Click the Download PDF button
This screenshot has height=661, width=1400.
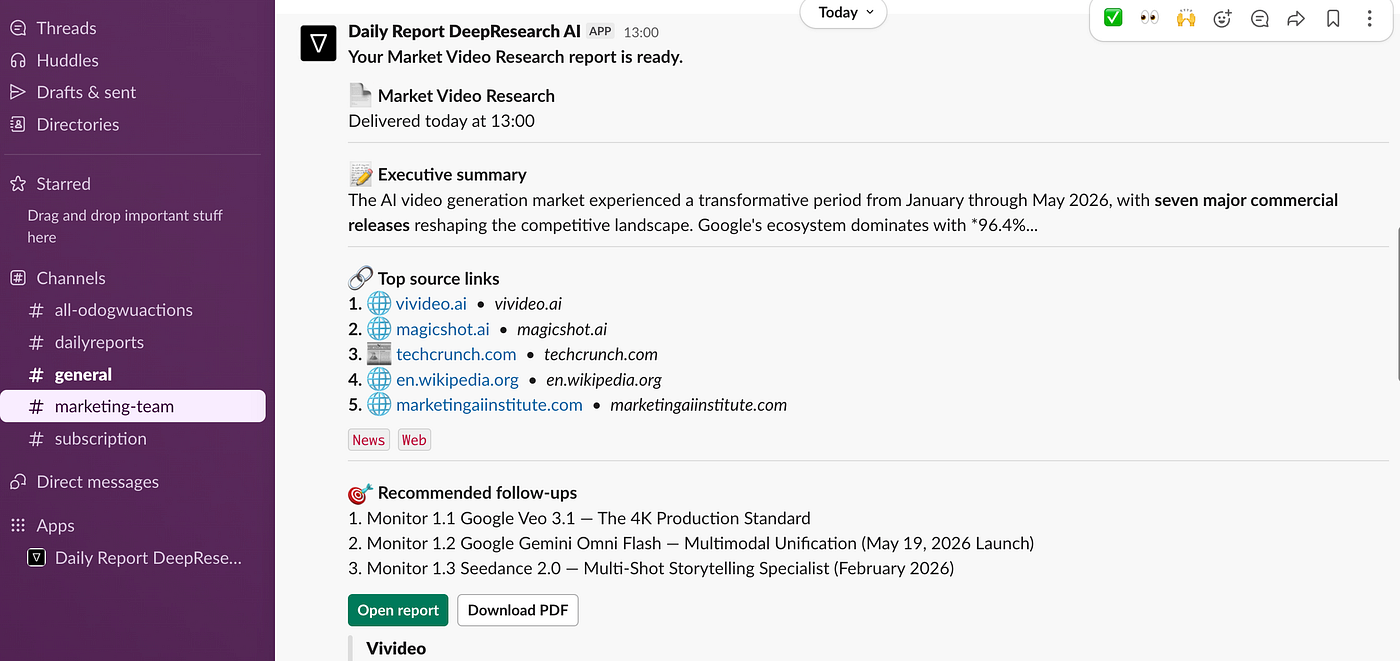(x=518, y=610)
